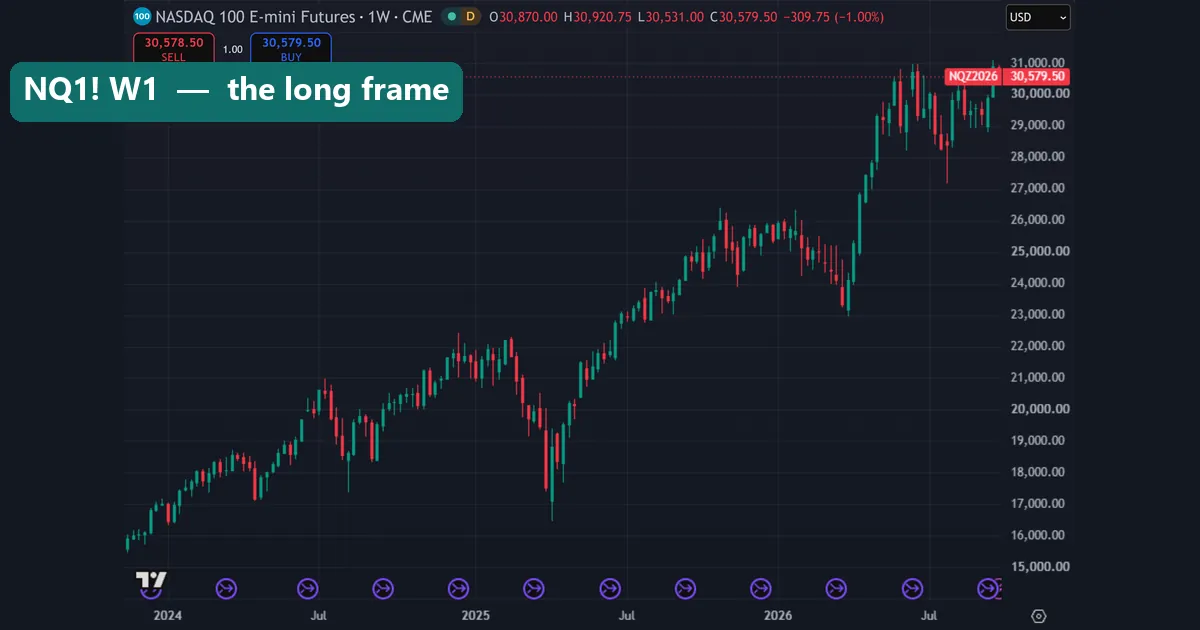Click the 27,000.00 price axis label
1200x630 pixels.
[1040, 188]
